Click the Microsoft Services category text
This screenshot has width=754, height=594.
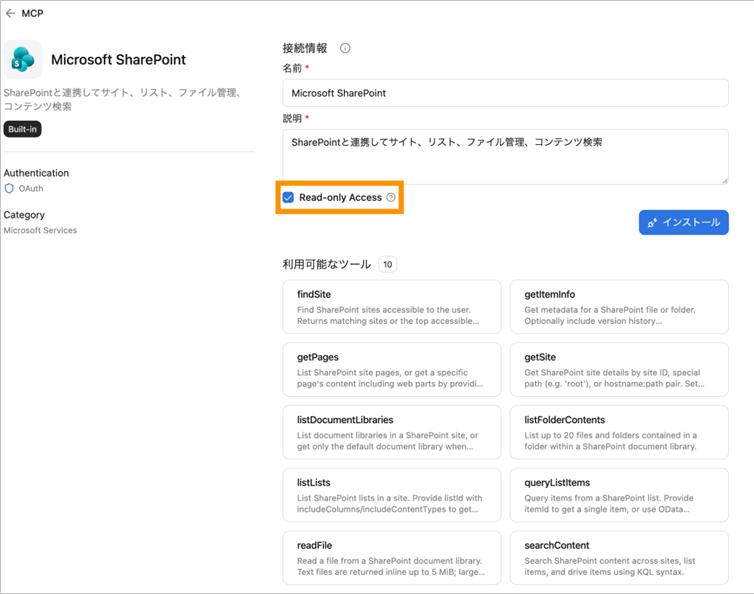pos(40,230)
